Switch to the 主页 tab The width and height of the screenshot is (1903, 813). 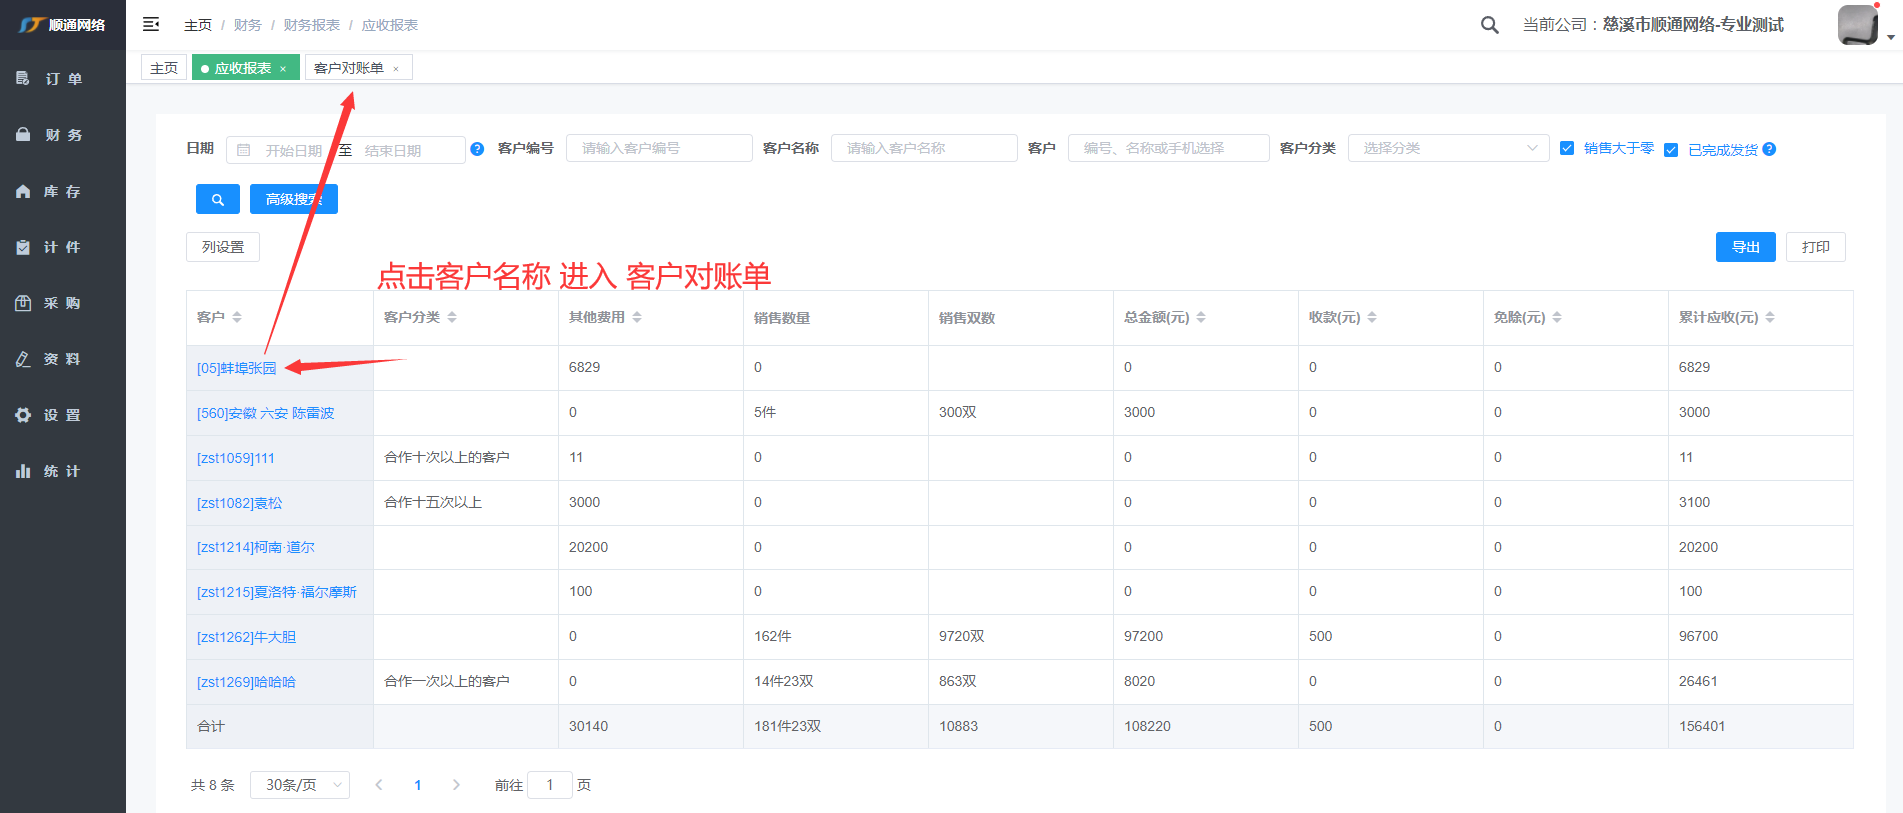[x=164, y=68]
